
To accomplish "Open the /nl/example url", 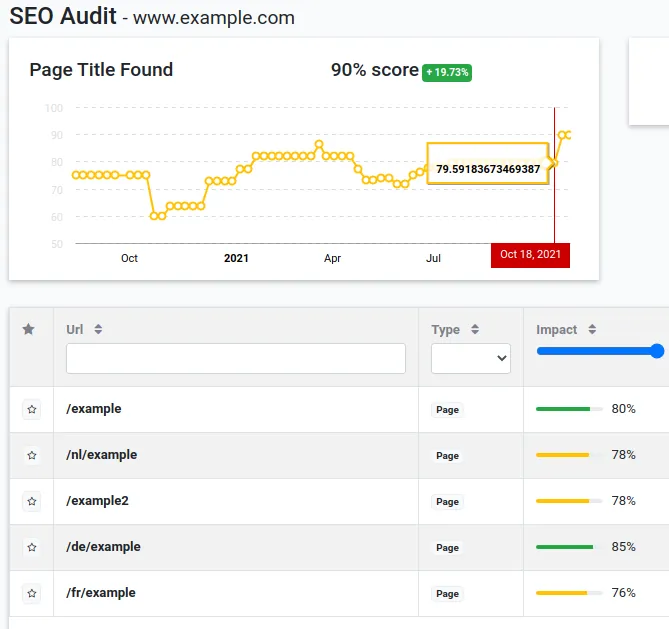I will (102, 455).
